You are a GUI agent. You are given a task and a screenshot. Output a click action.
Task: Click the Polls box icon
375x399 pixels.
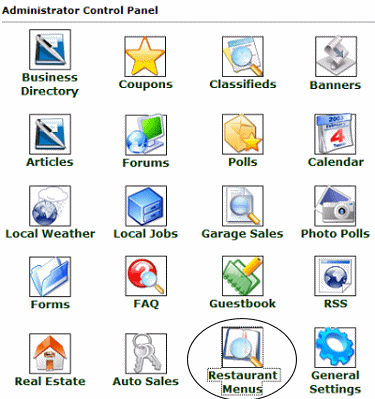point(243,134)
